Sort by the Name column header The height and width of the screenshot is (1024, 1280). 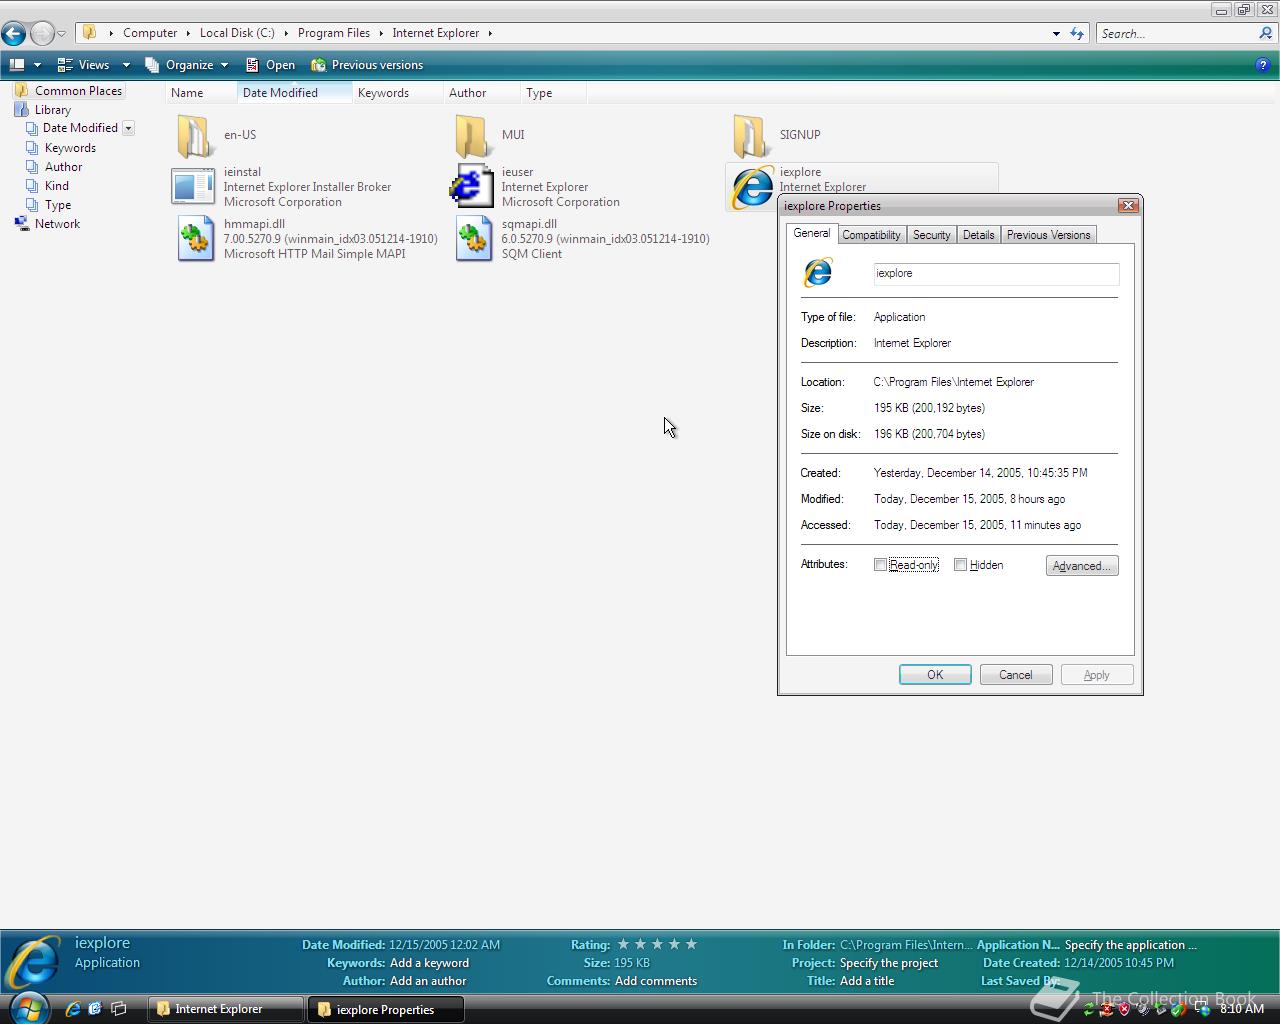tap(201, 92)
